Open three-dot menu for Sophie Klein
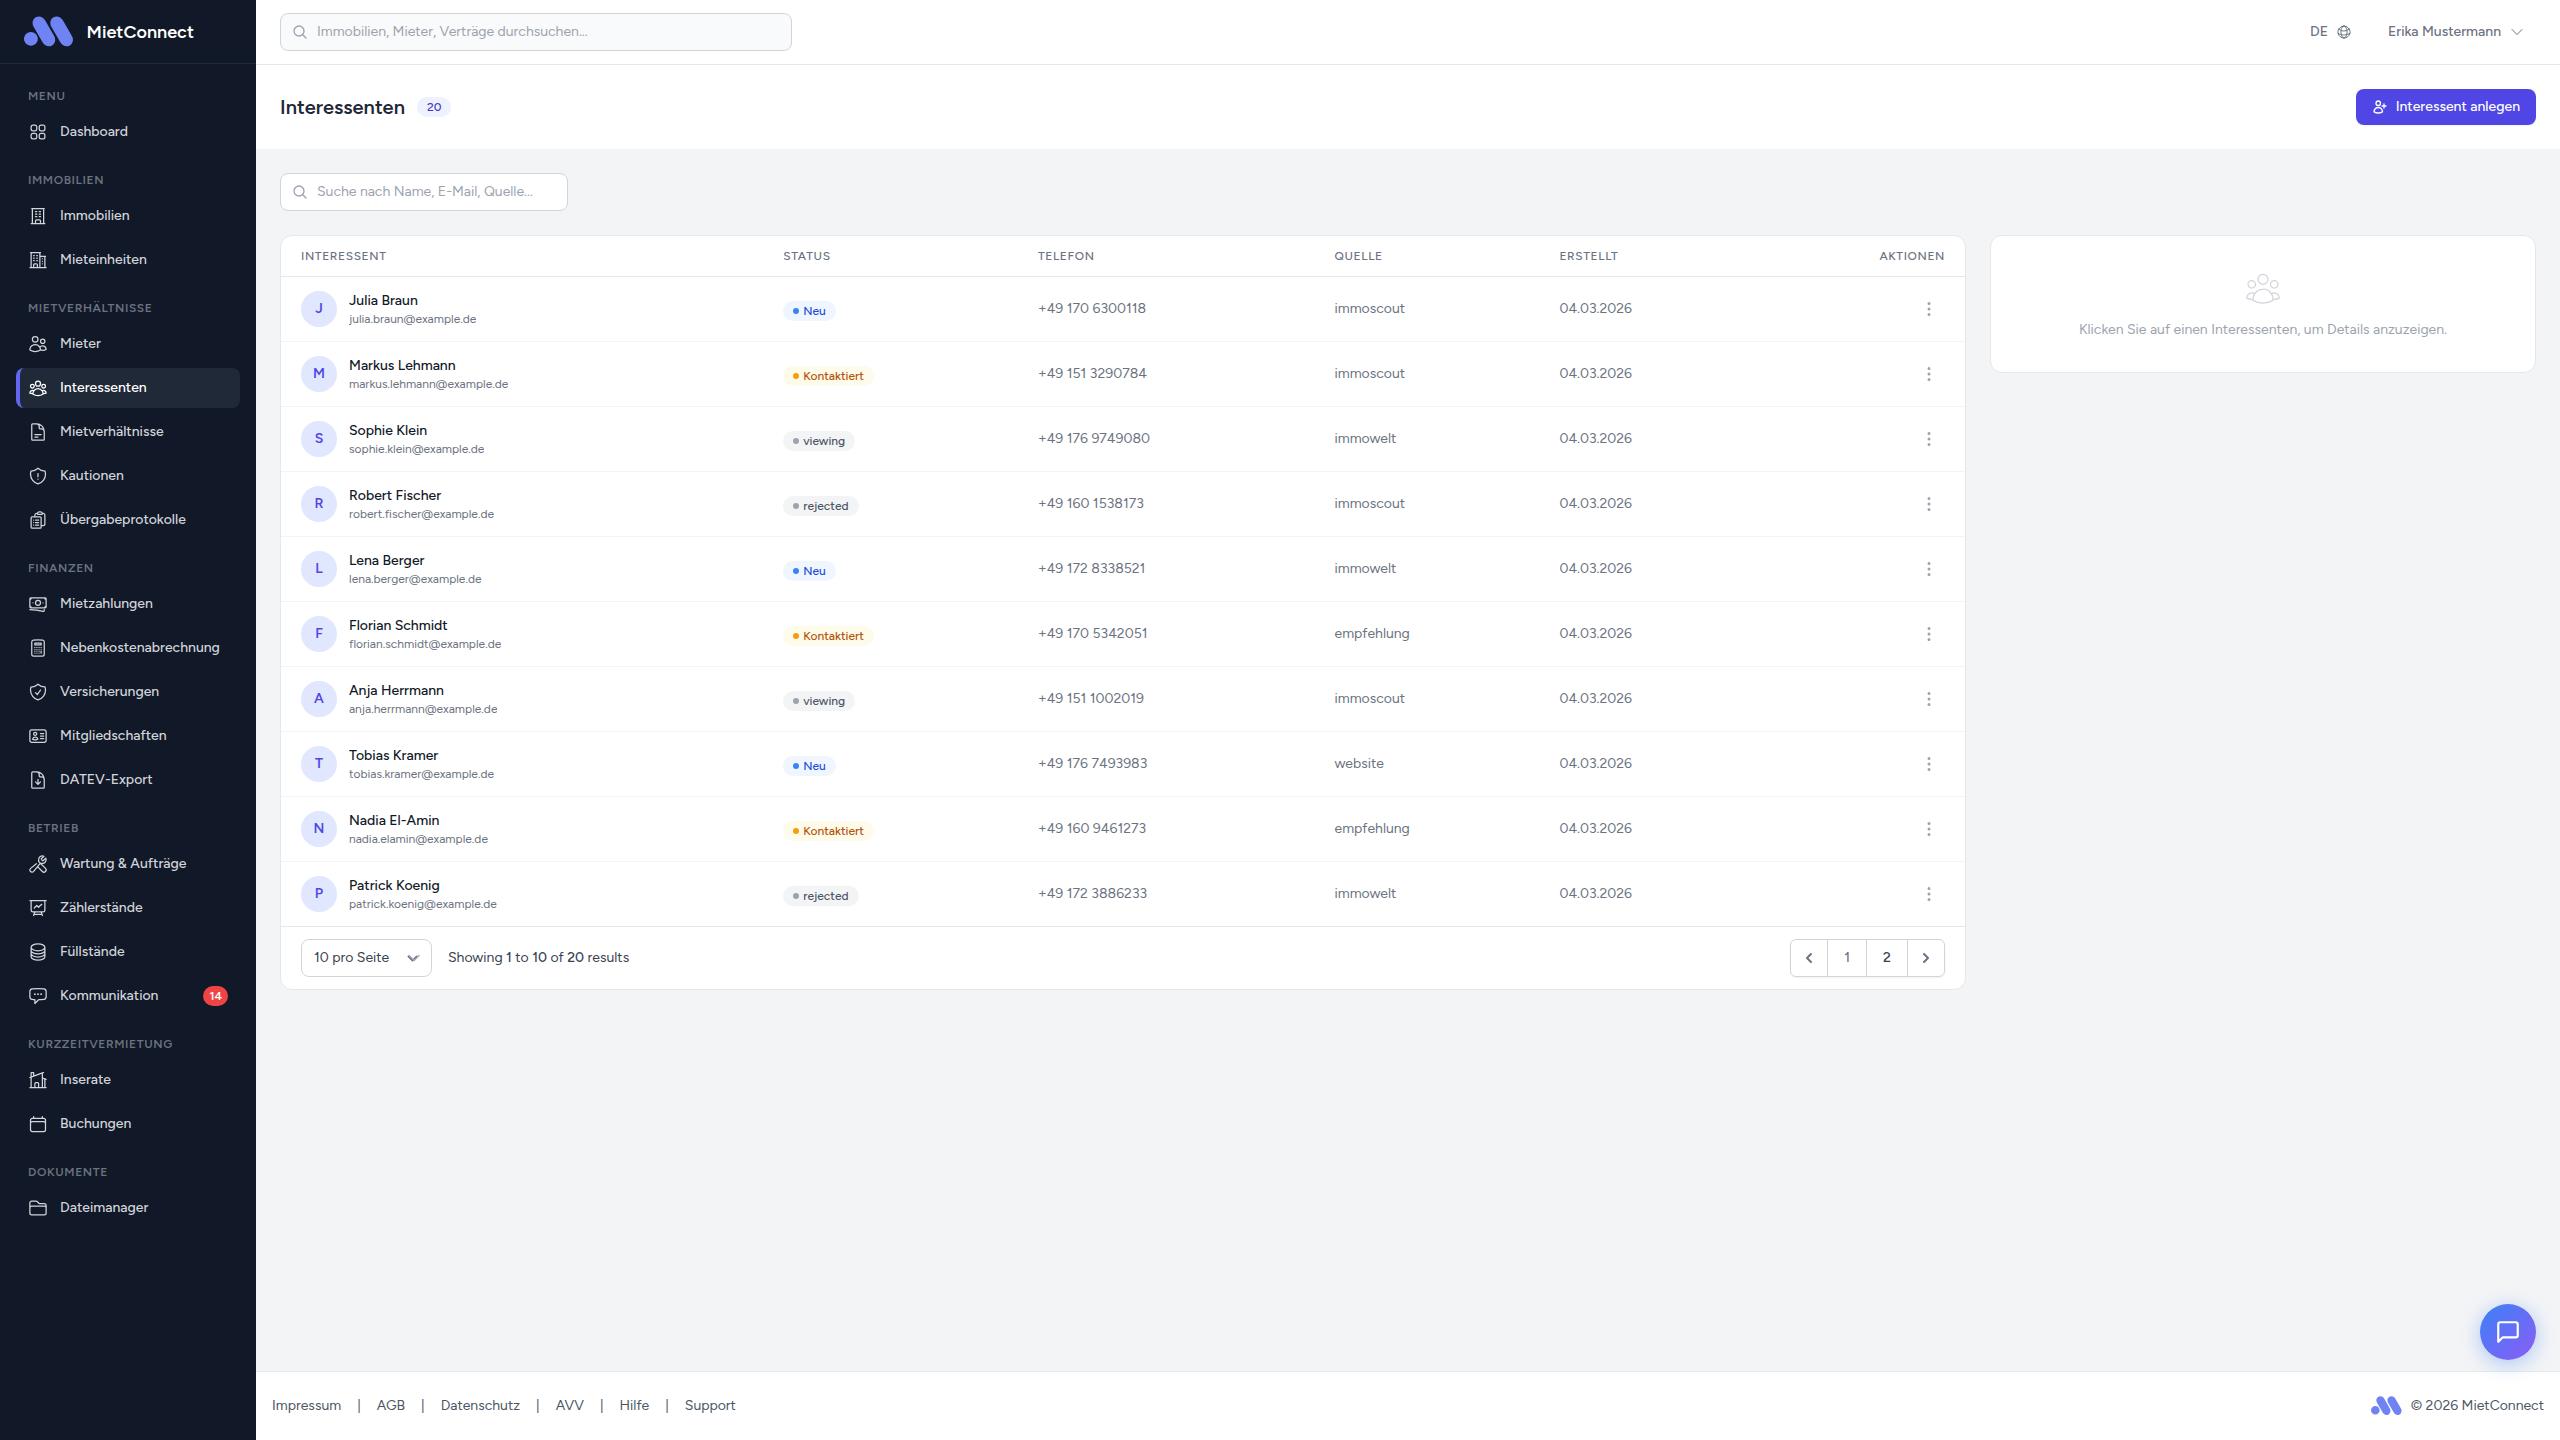2560x1440 pixels. (1928, 439)
